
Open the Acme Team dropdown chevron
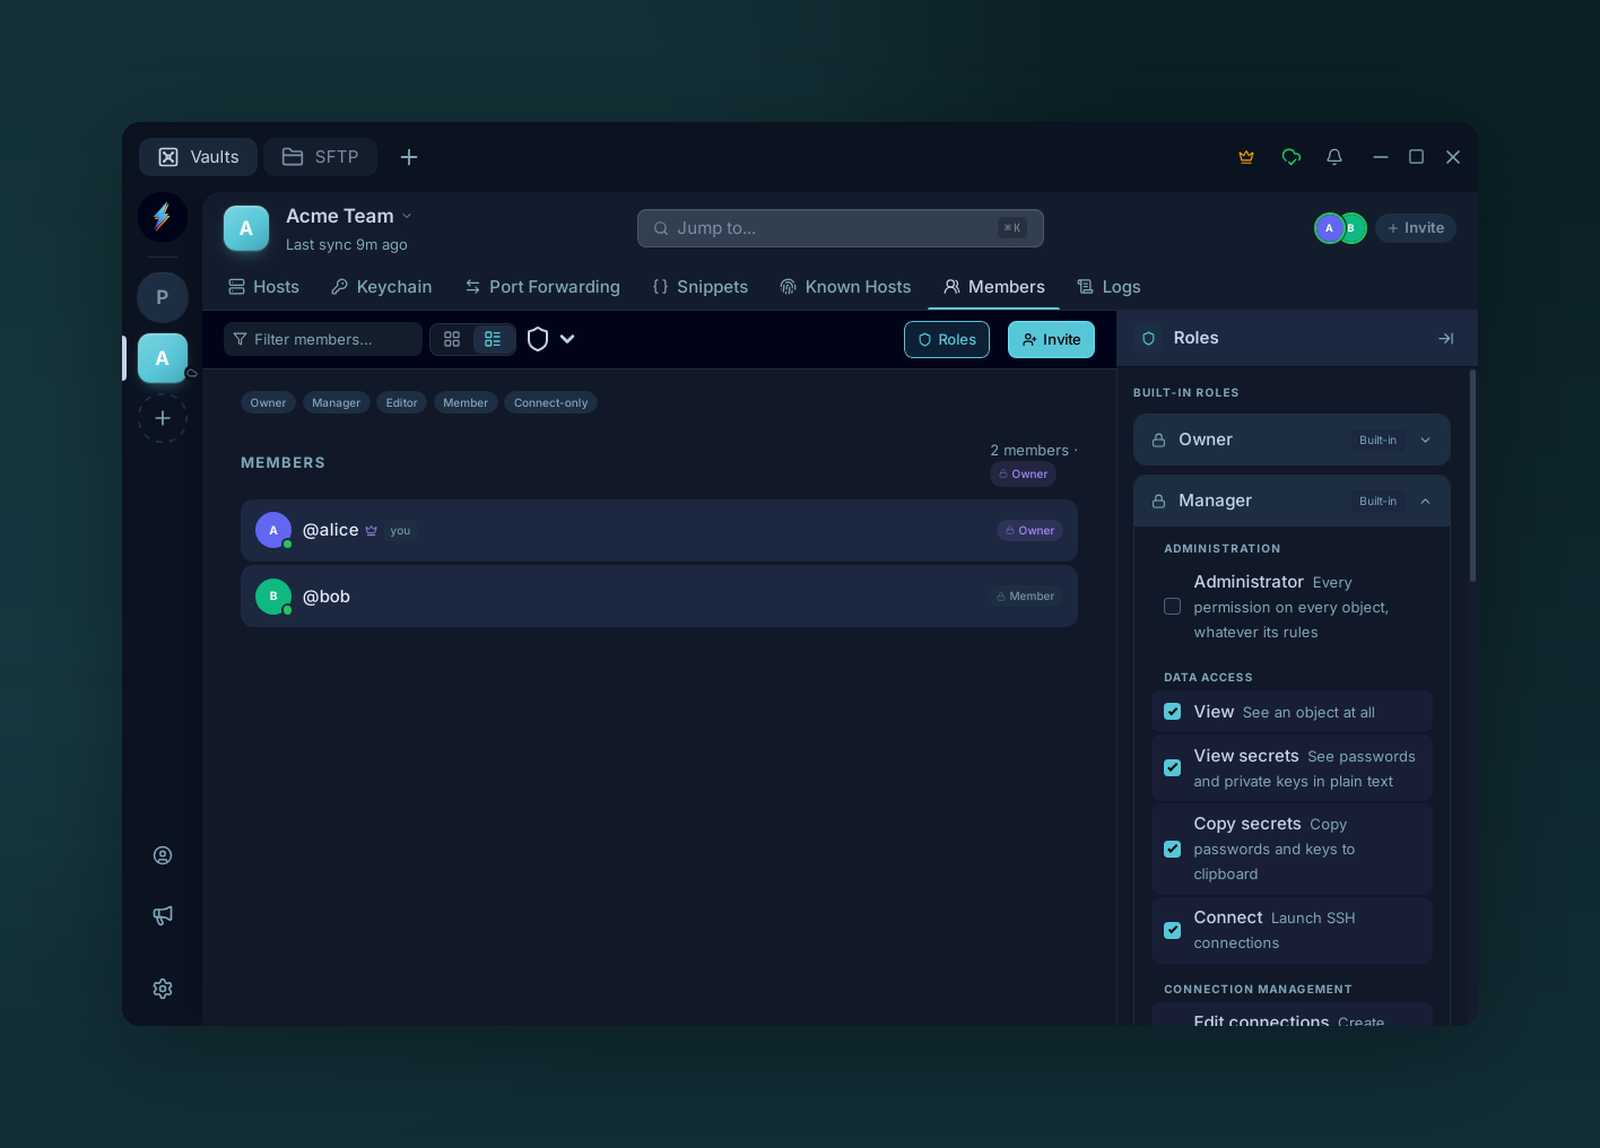(407, 216)
